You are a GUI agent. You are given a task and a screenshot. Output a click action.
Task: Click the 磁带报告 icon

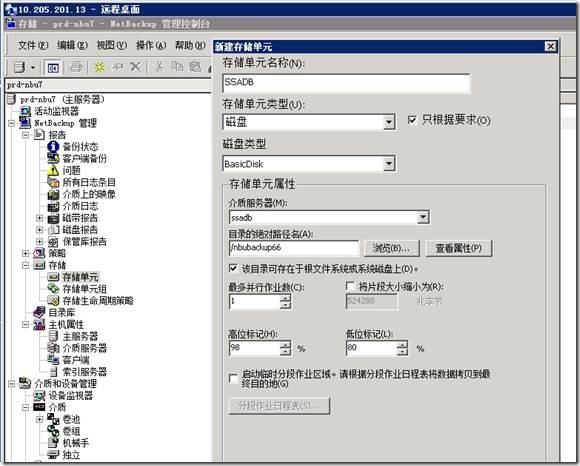point(53,218)
